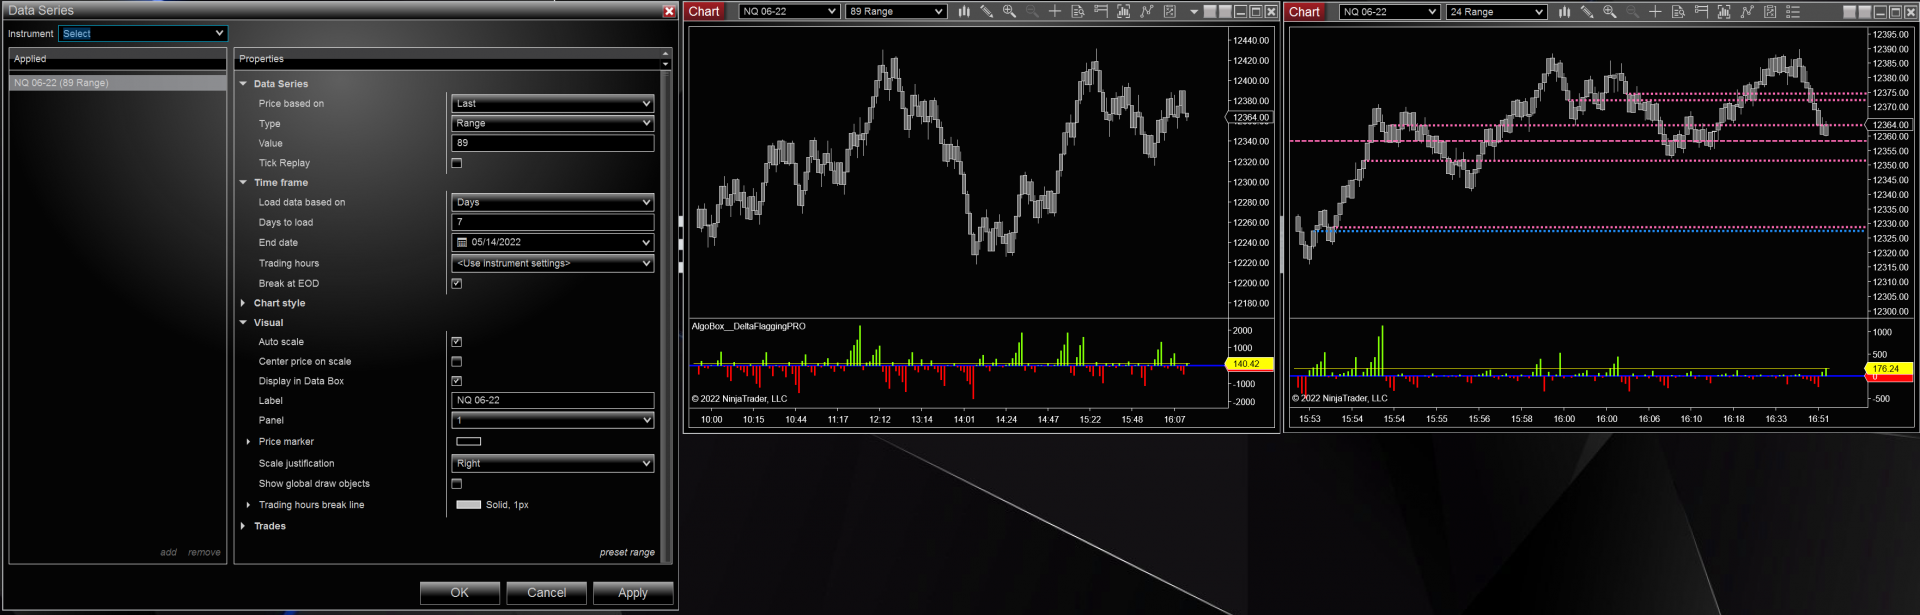Open drawing tools pencil in 24 Range chart
The image size is (1920, 615).
pyautogui.click(x=1587, y=11)
